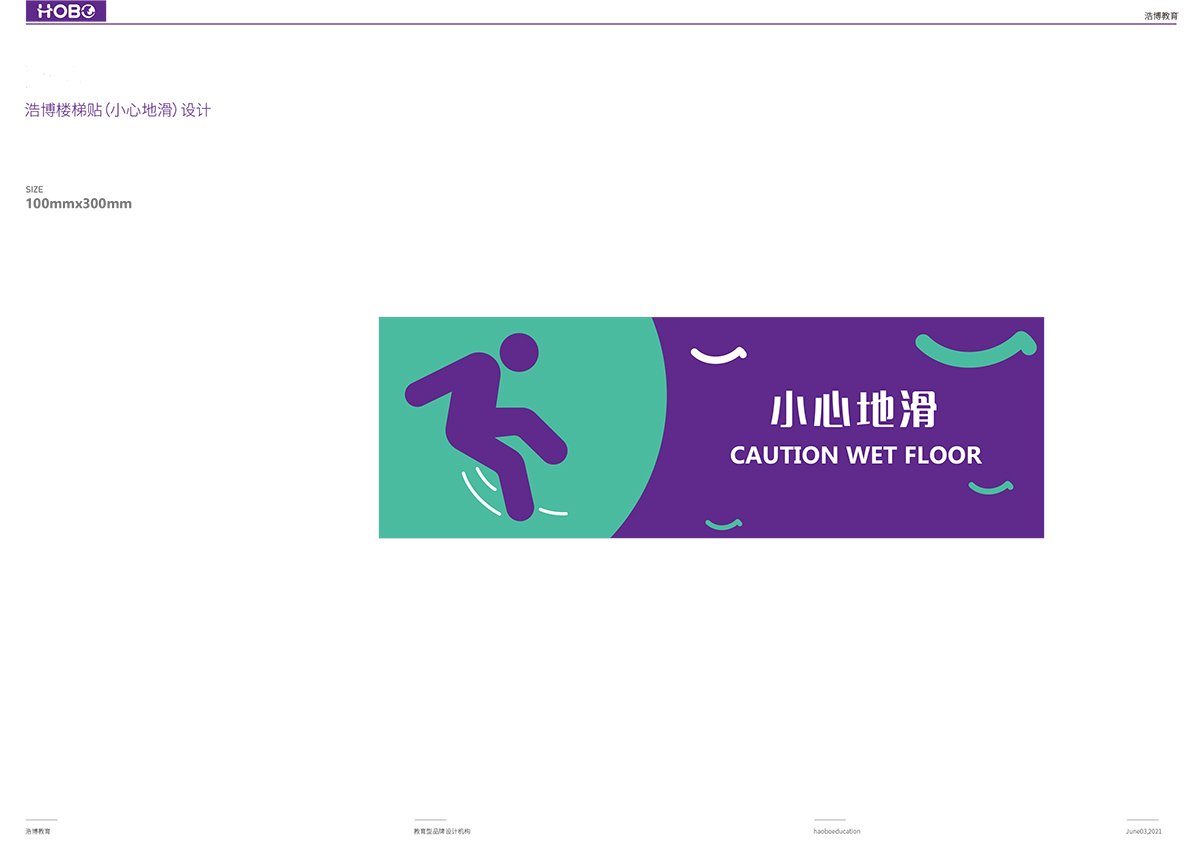Click the round head of the slipping figure

[518, 352]
